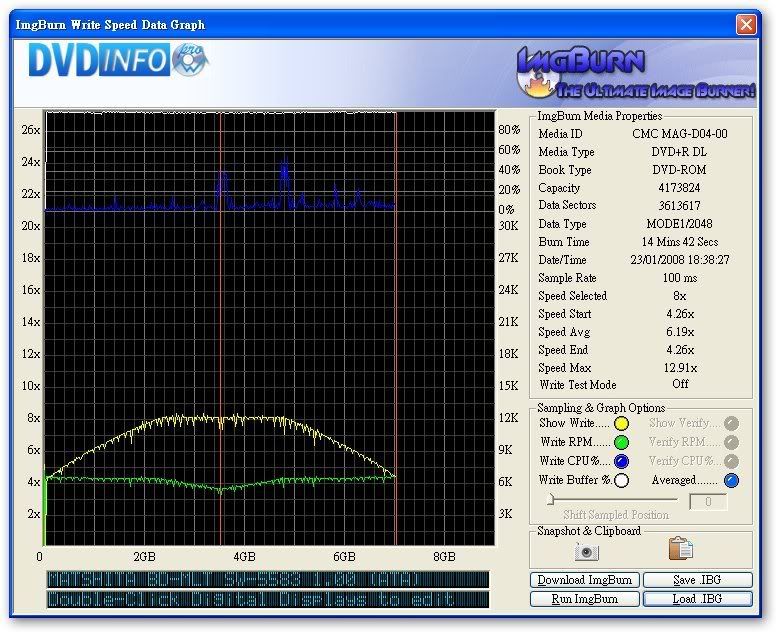Click the Book Type value DVD-ROM
776x632 pixels.
(679, 170)
